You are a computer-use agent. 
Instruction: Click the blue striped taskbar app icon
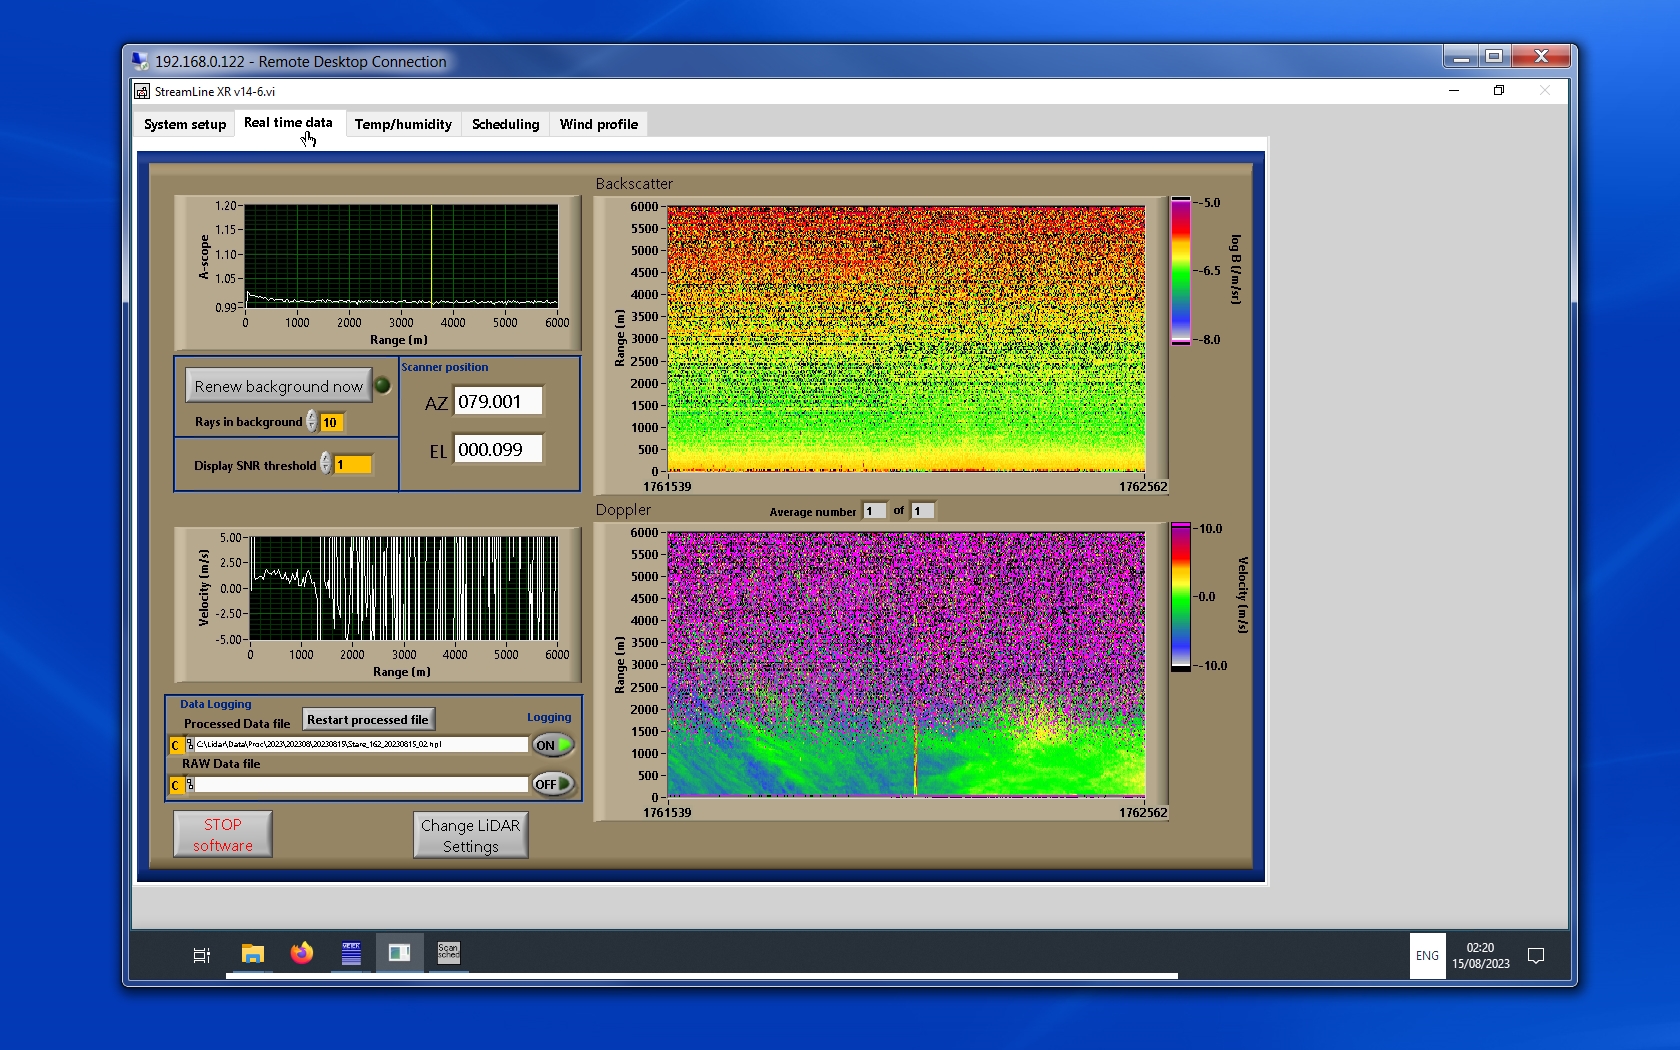[351, 953]
